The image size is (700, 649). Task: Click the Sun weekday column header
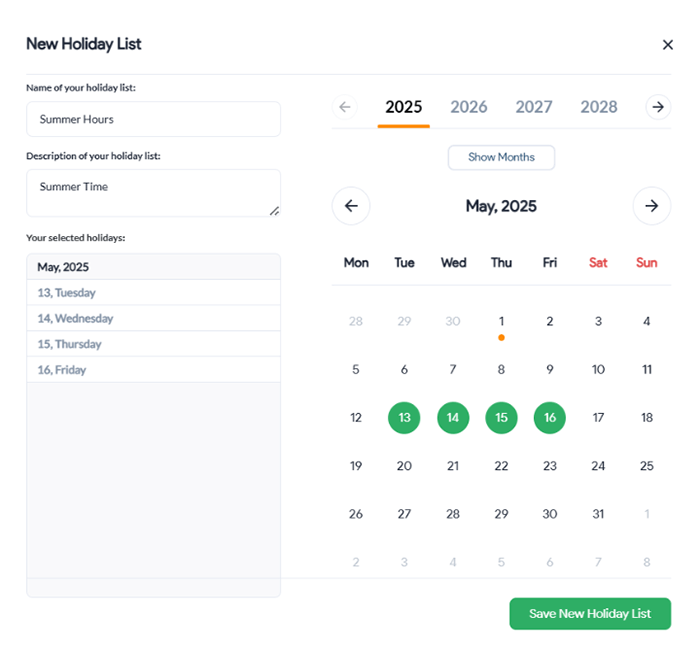click(646, 263)
